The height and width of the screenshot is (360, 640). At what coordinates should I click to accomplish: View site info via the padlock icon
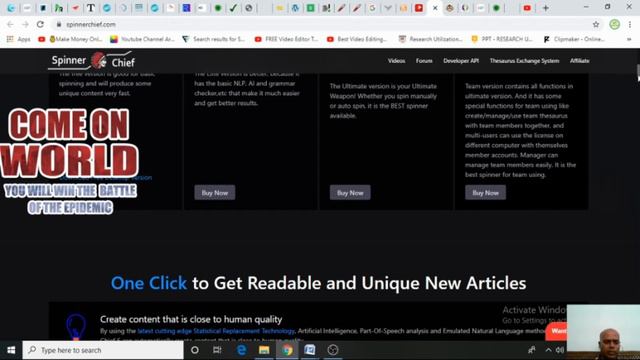tap(59, 24)
